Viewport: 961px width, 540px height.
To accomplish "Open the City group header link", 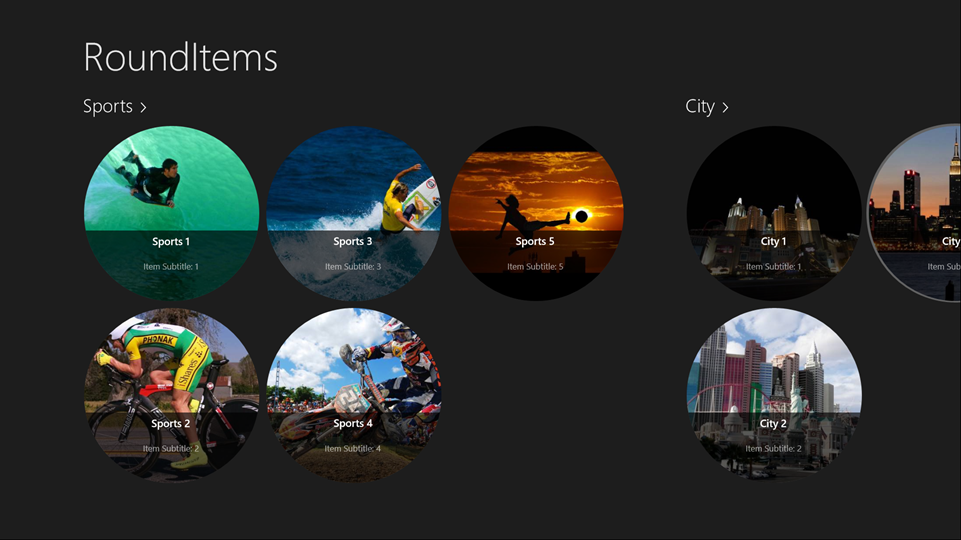I will (707, 107).
